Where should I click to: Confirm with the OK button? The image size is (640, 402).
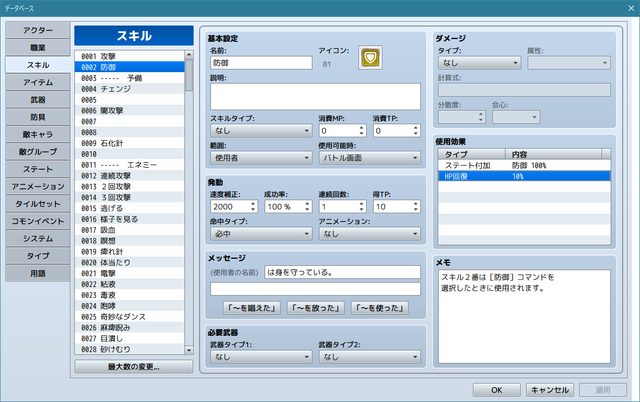496,390
